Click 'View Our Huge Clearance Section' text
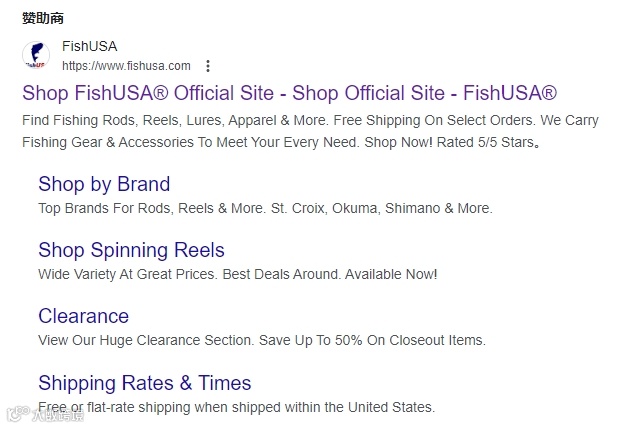The width and height of the screenshot is (632, 428). [x=145, y=340]
